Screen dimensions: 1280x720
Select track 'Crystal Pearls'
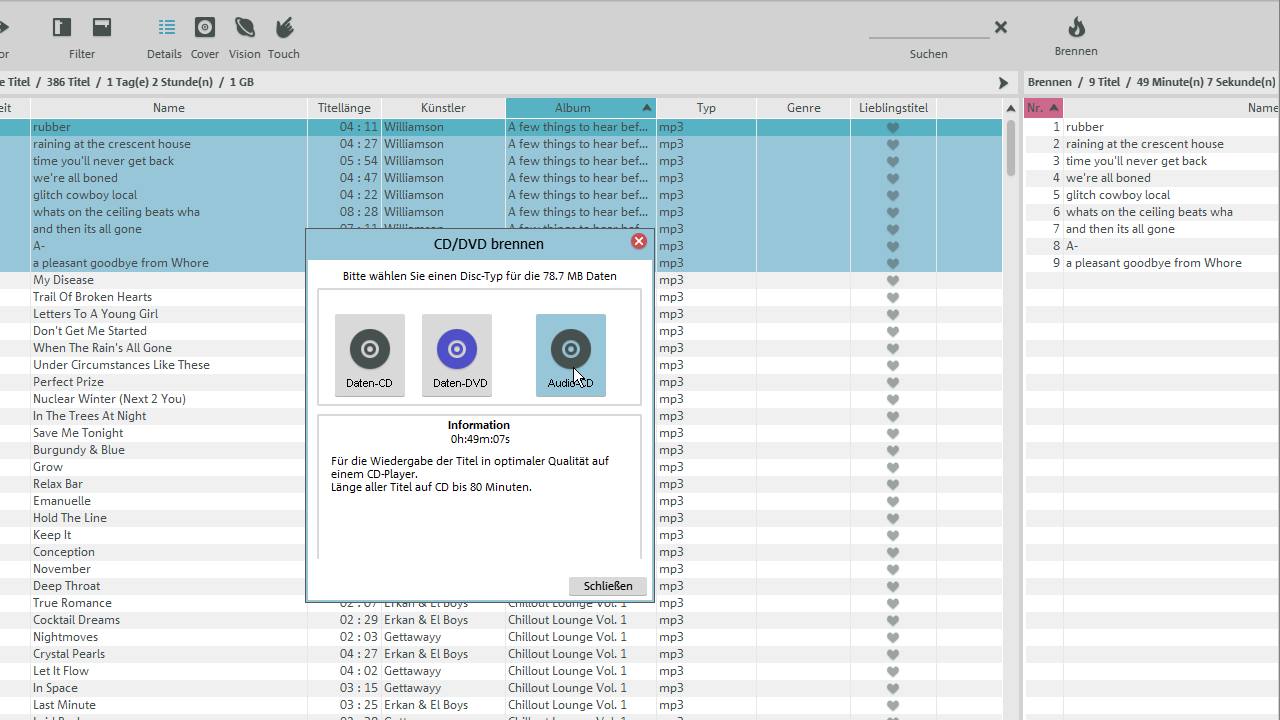[69, 654]
